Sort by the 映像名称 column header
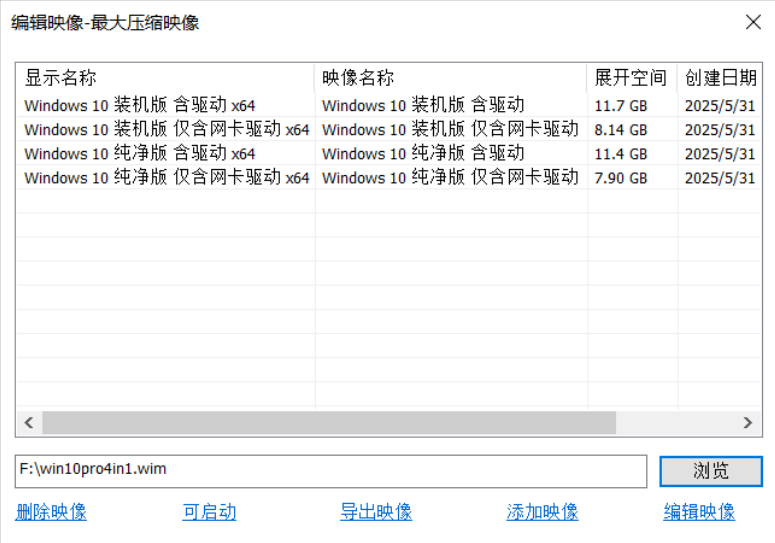The height and width of the screenshot is (543, 775). coord(451,78)
